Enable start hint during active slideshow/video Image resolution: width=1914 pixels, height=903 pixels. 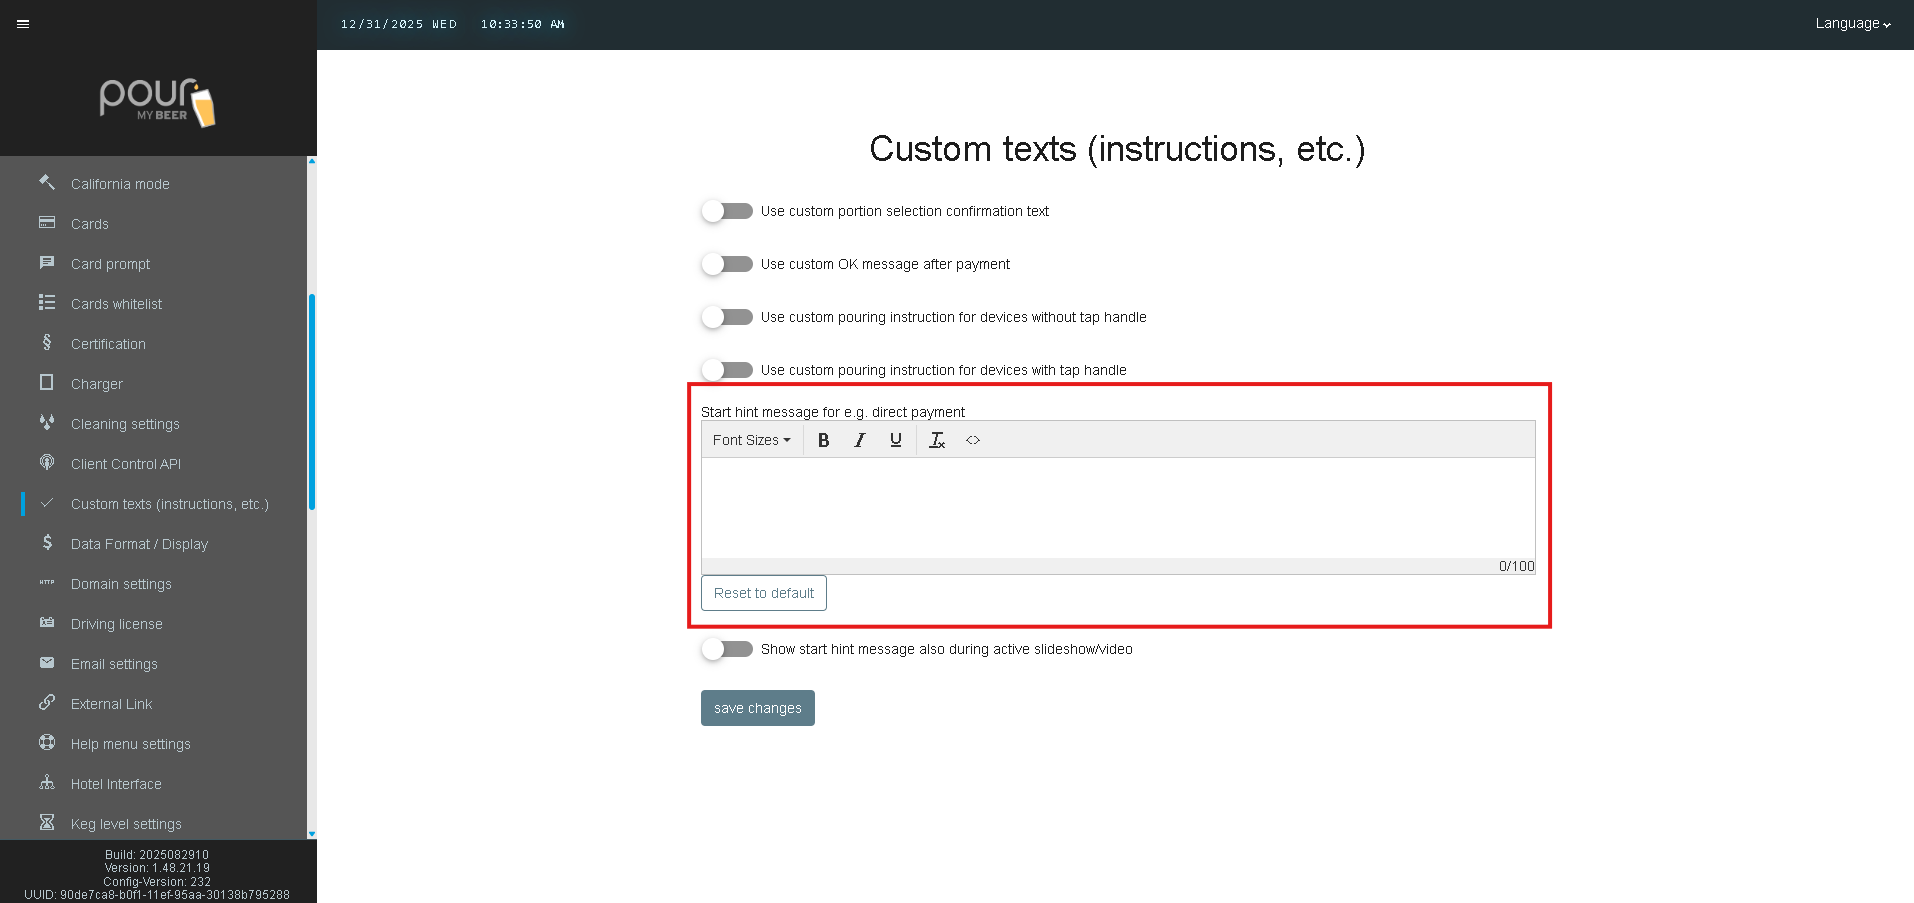[727, 649]
